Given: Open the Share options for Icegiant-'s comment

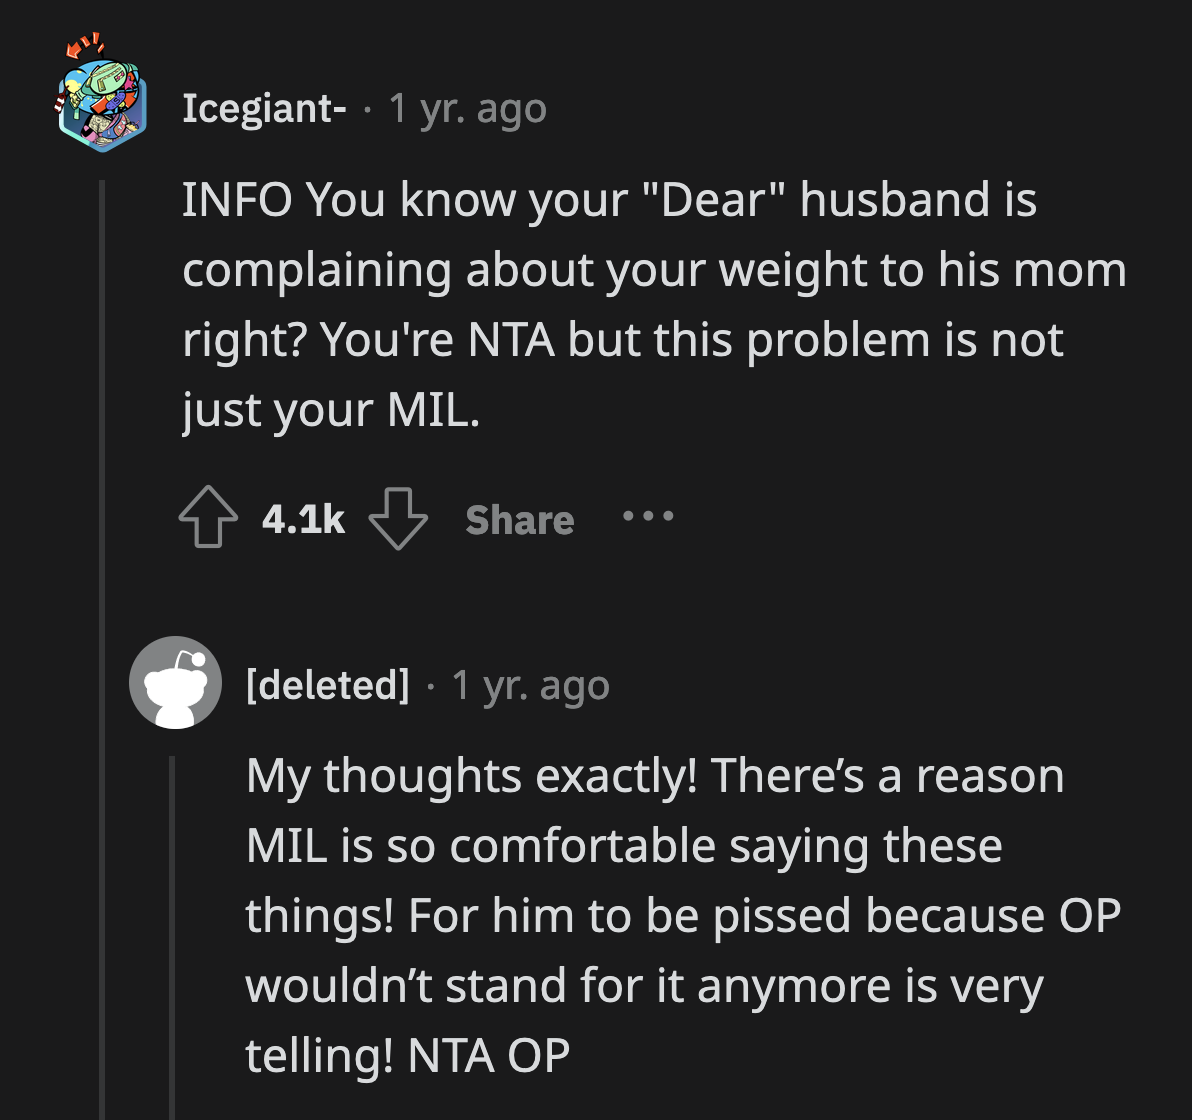Looking at the screenshot, I should (x=519, y=519).
